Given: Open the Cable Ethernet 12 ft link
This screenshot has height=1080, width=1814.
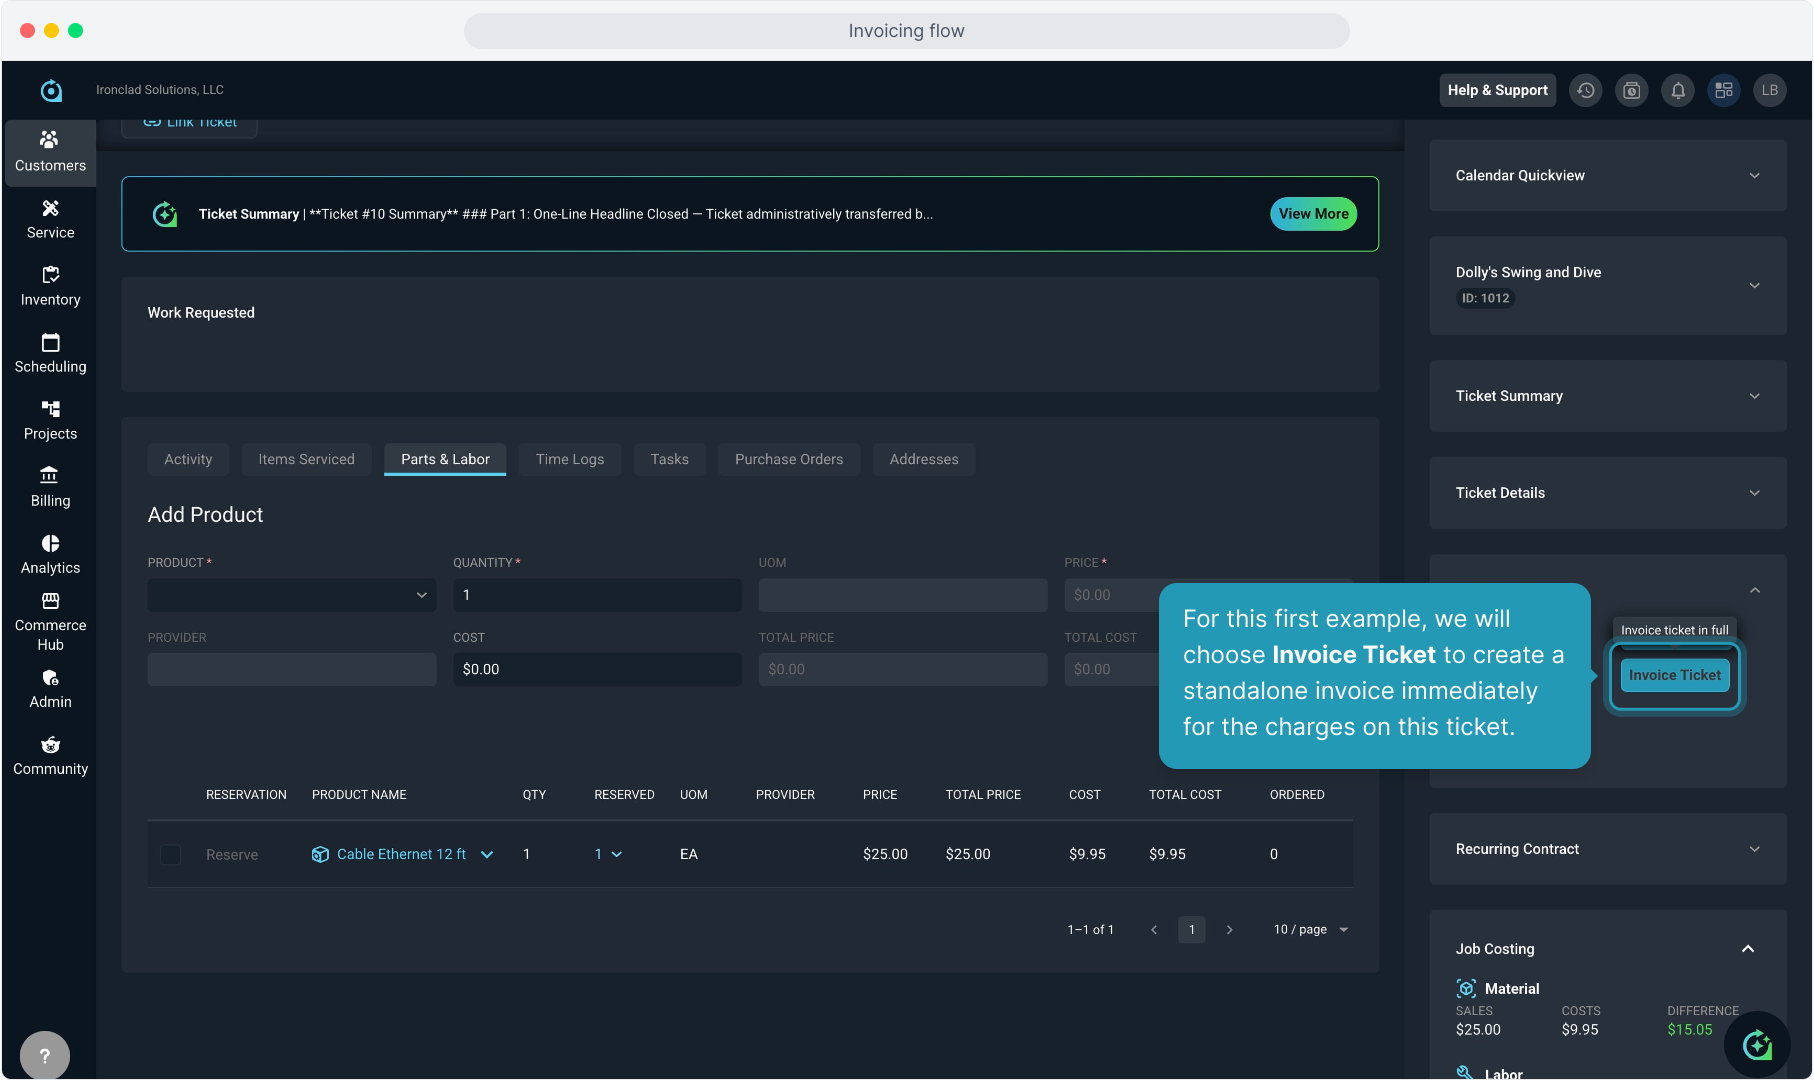Looking at the screenshot, I should [x=401, y=854].
